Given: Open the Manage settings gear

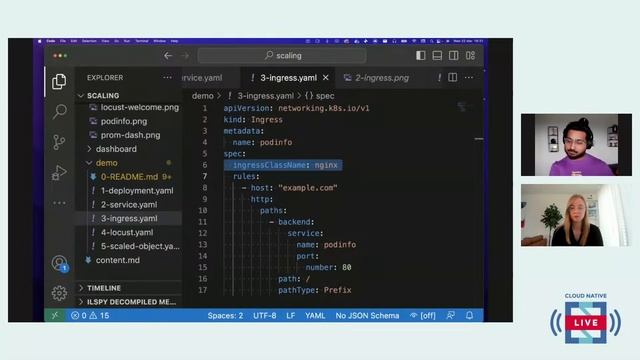Looking at the screenshot, I should [x=59, y=293].
